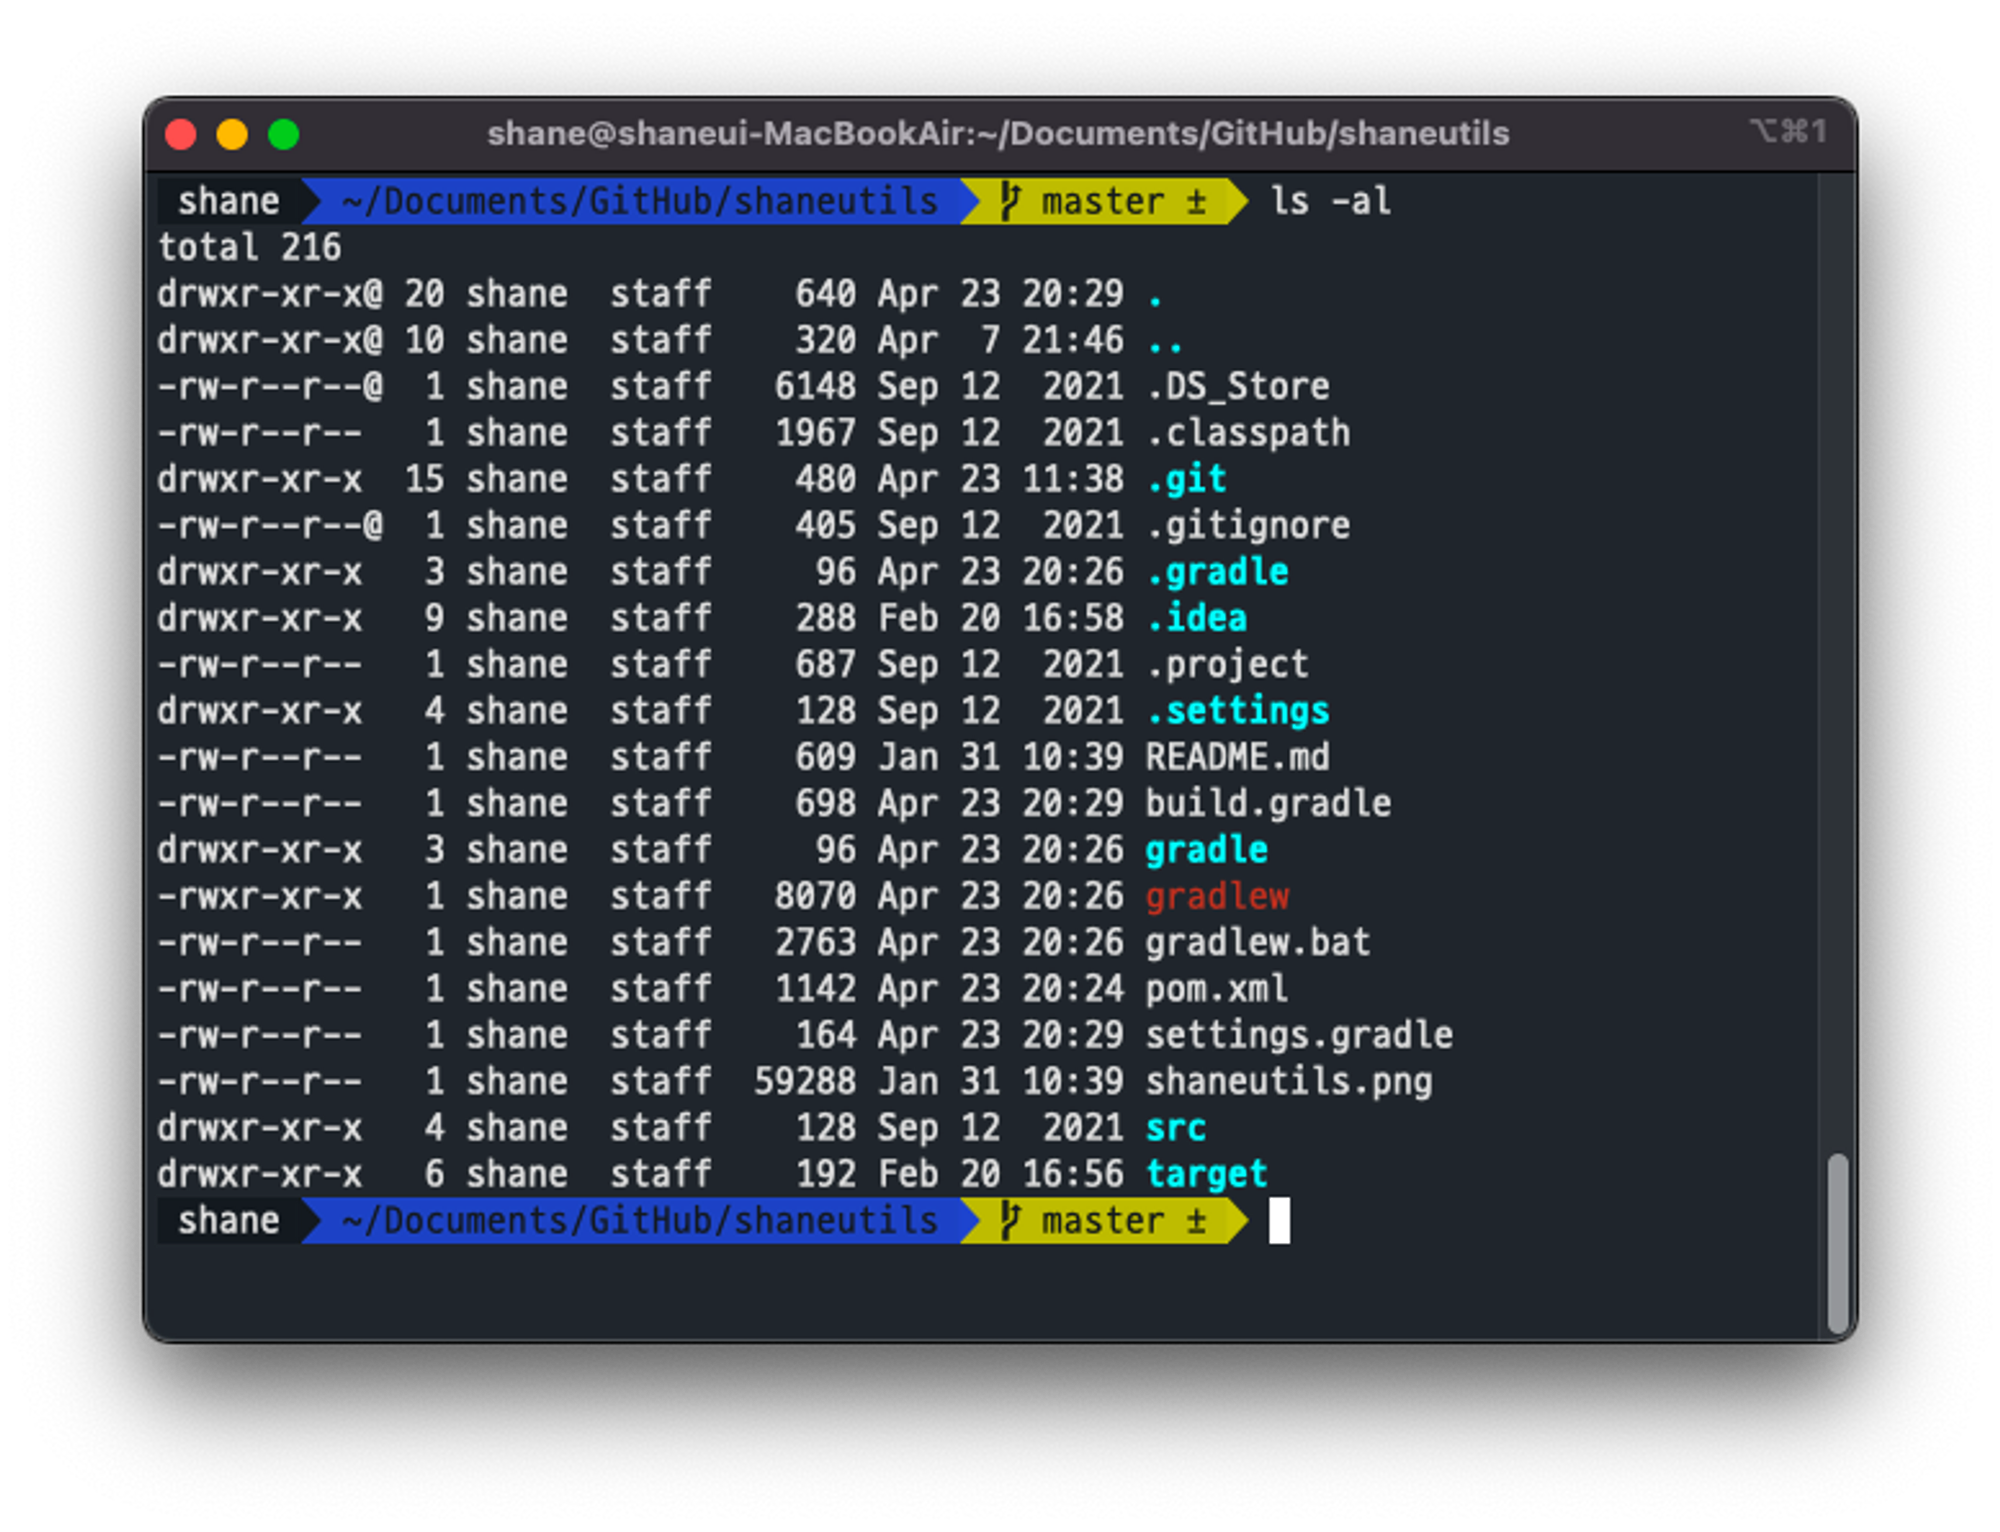Click the ls -al command text

(1330, 201)
